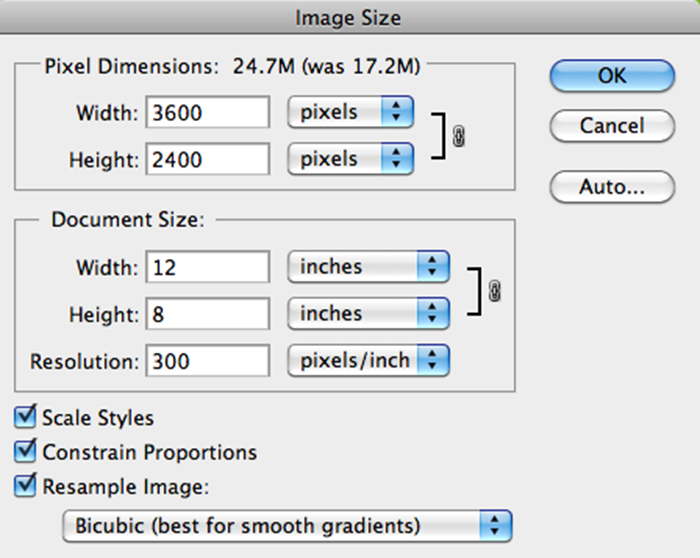This screenshot has height=558, width=700.
Task: Click the document Height field showing 8
Action: click(208, 314)
